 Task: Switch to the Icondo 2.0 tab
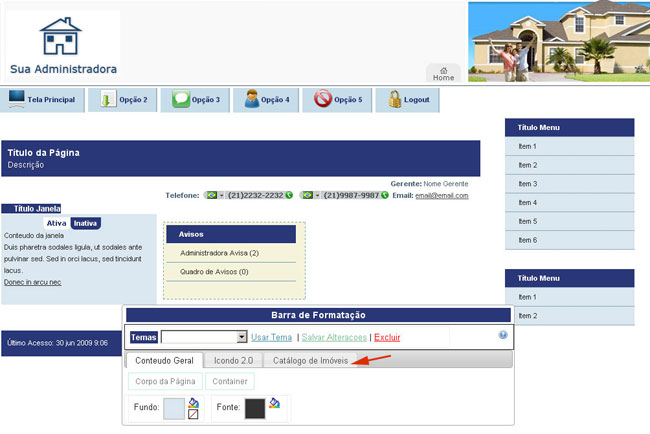[x=234, y=360]
